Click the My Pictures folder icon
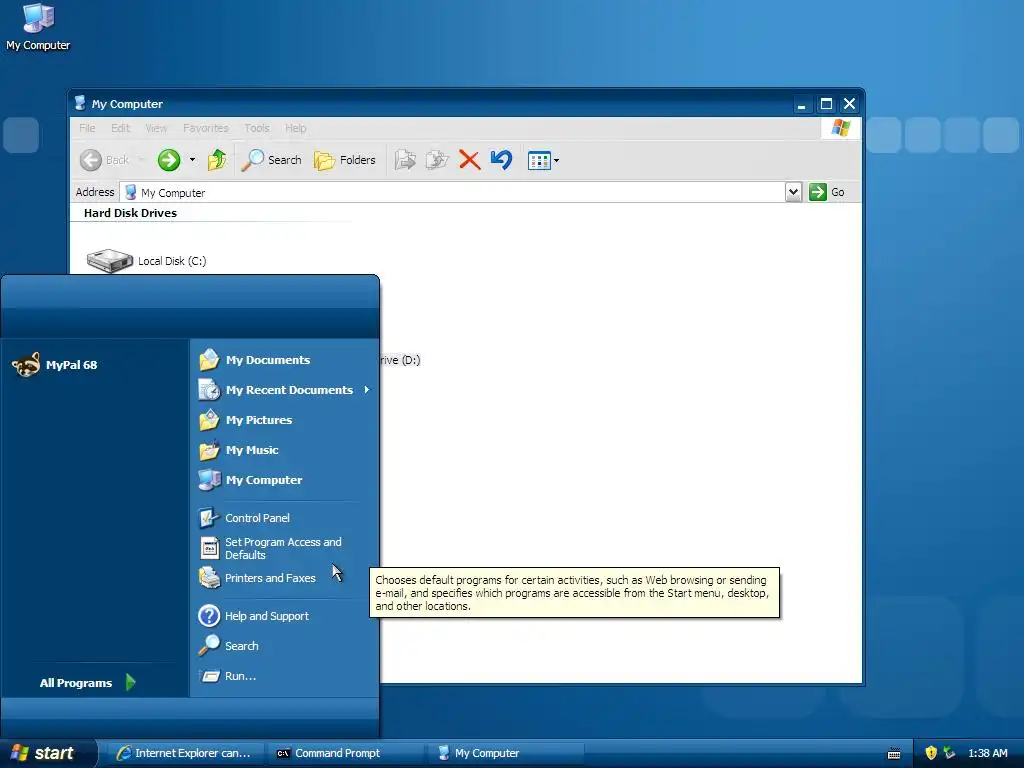This screenshot has width=1024, height=768. pyautogui.click(x=209, y=420)
